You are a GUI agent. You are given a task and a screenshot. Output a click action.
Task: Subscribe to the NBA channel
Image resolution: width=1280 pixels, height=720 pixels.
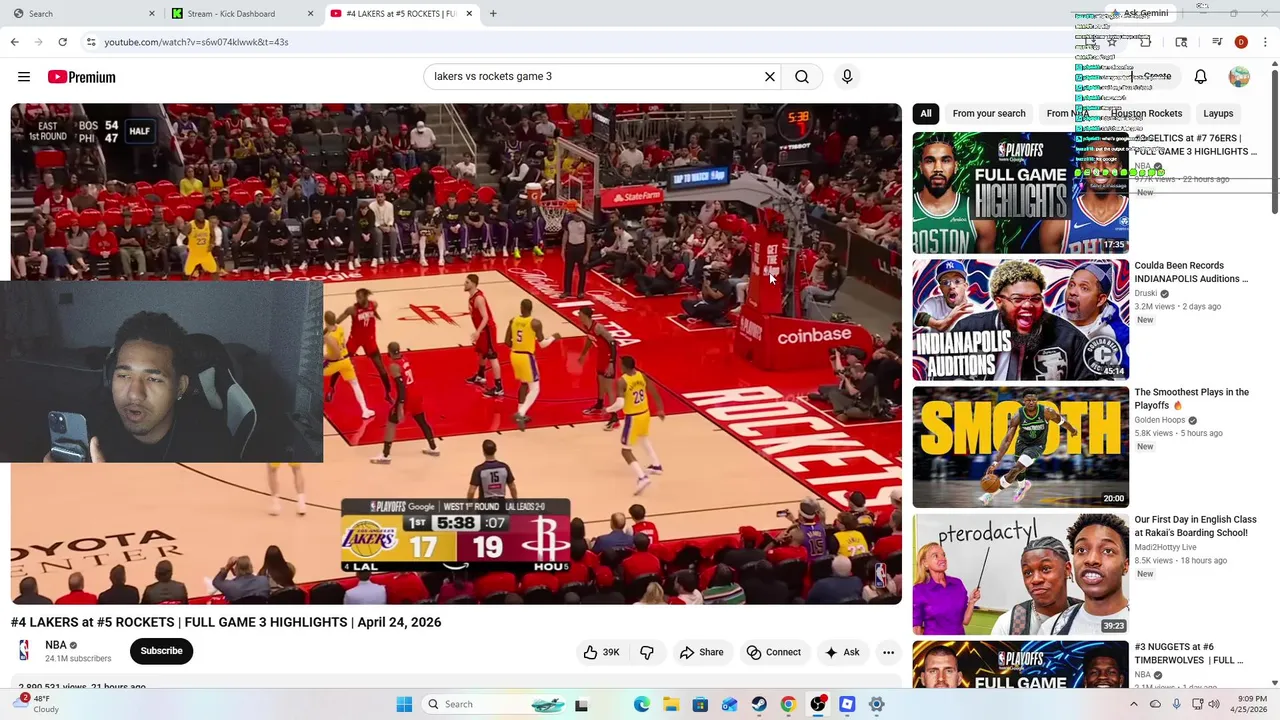161,651
